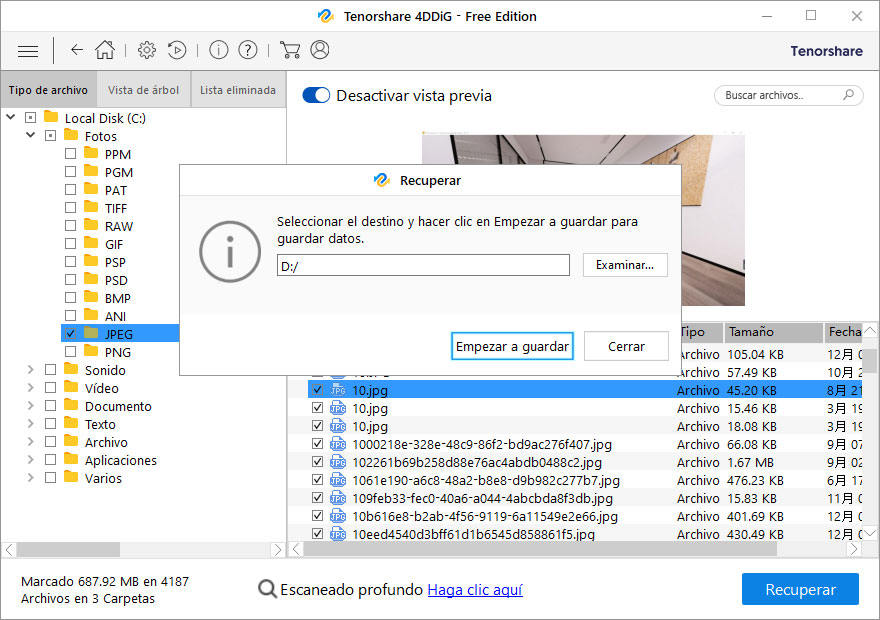
Task: Click the destination path input field
Action: point(423,265)
